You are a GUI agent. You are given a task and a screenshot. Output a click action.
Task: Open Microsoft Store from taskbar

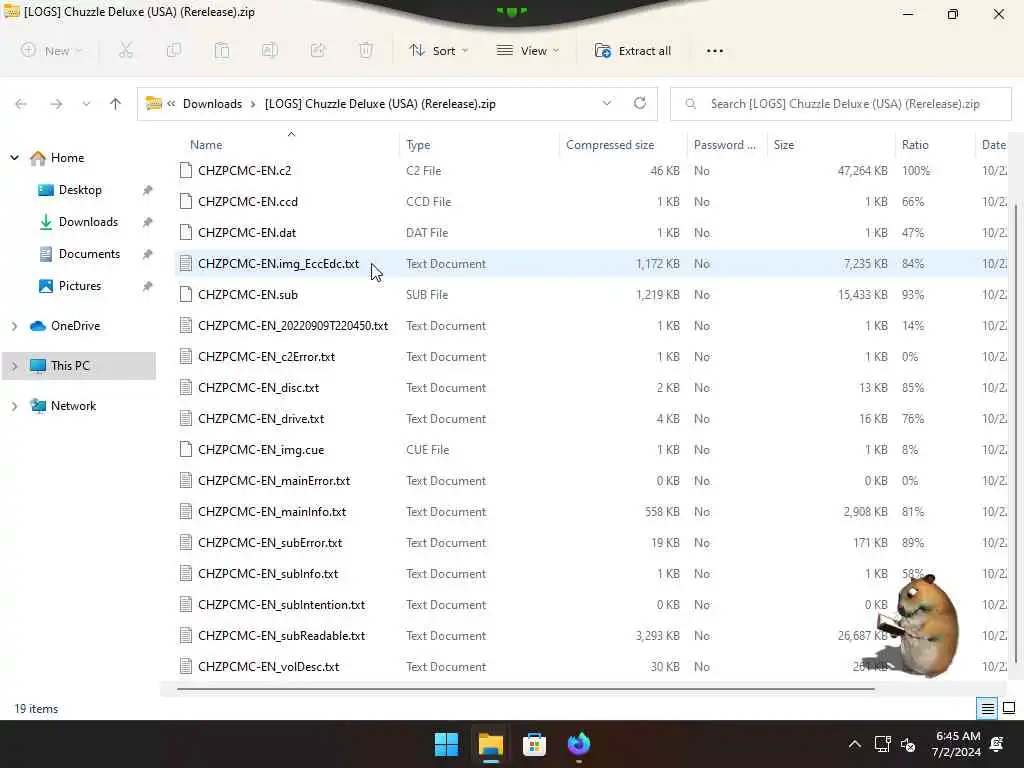pos(534,744)
